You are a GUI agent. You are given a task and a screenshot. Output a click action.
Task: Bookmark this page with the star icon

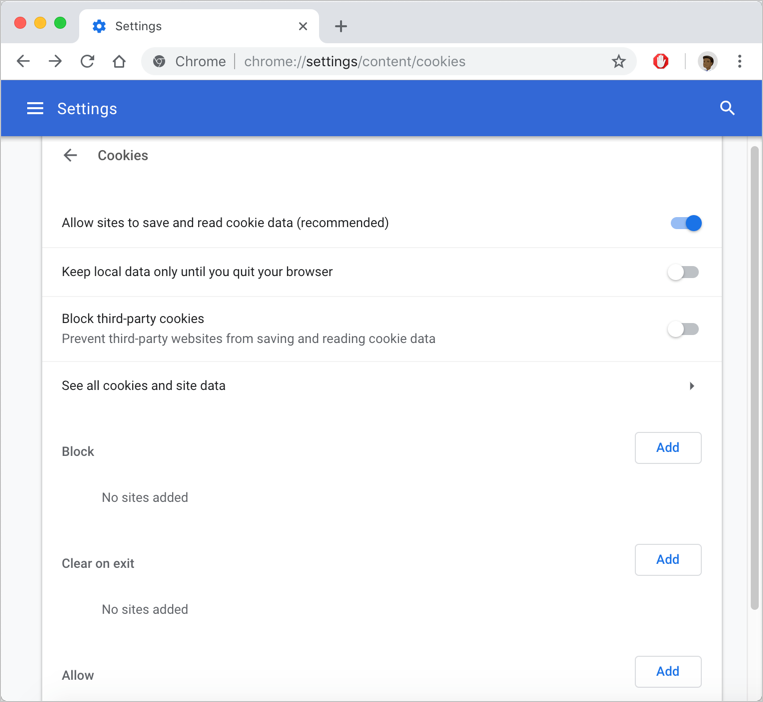618,61
